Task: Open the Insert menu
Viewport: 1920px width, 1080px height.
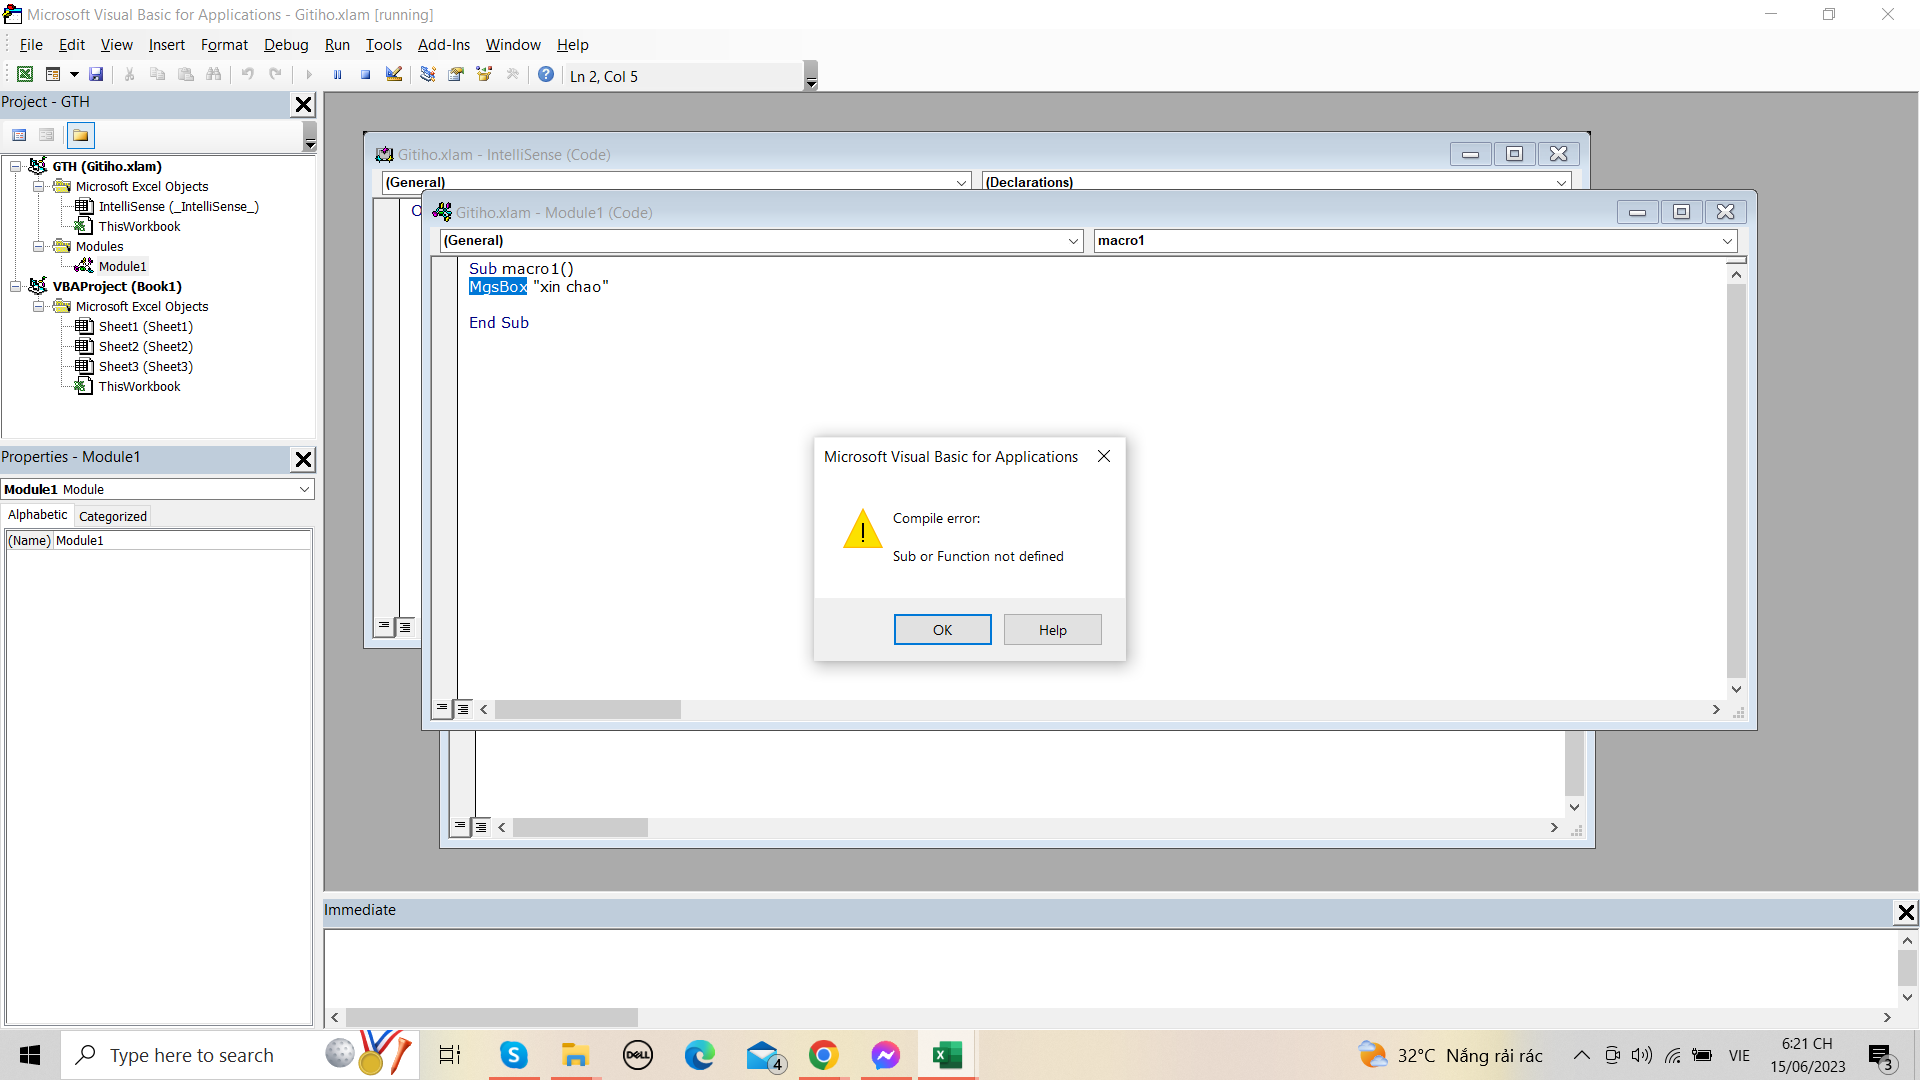Action: pyautogui.click(x=167, y=45)
